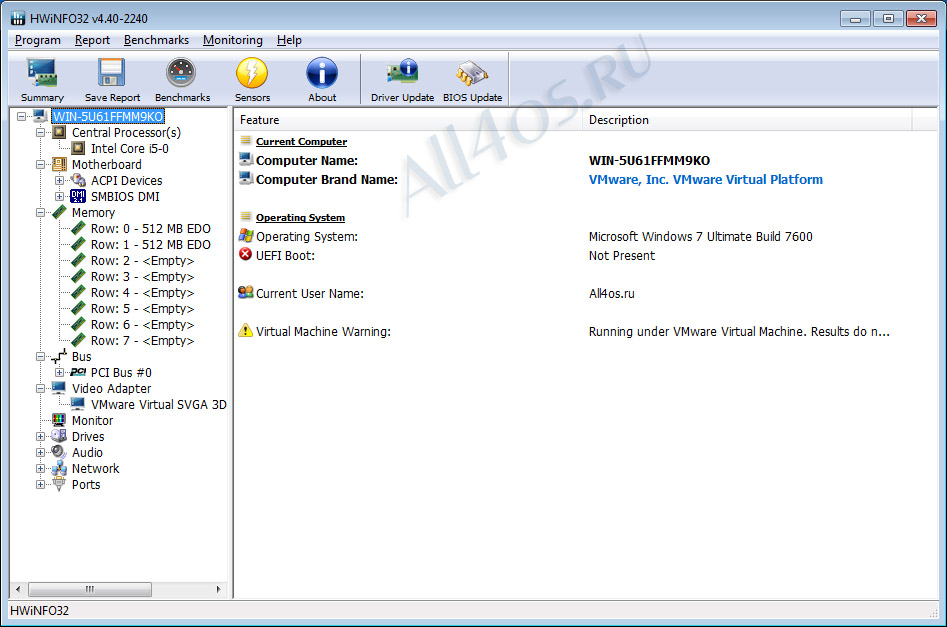
Task: Click the PCI Bus #0 icon
Action: [78, 372]
